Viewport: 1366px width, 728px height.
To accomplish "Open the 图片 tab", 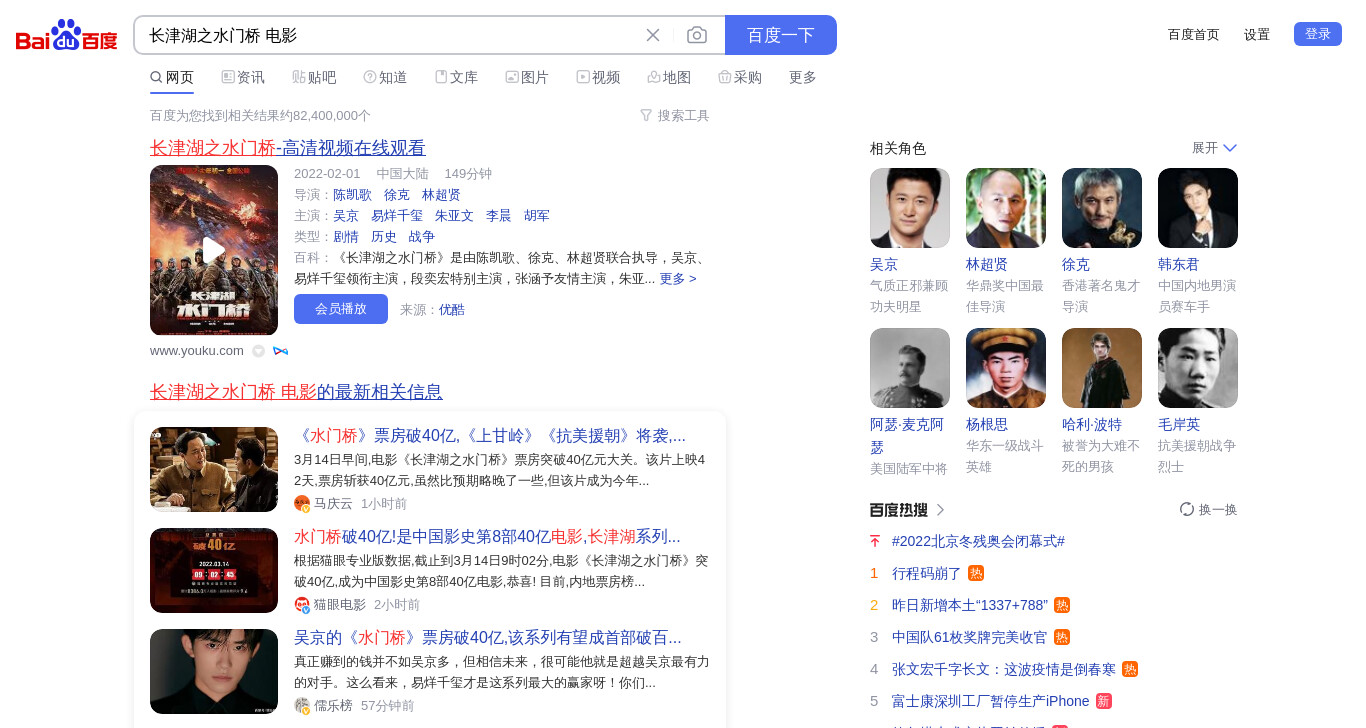I will pos(527,77).
